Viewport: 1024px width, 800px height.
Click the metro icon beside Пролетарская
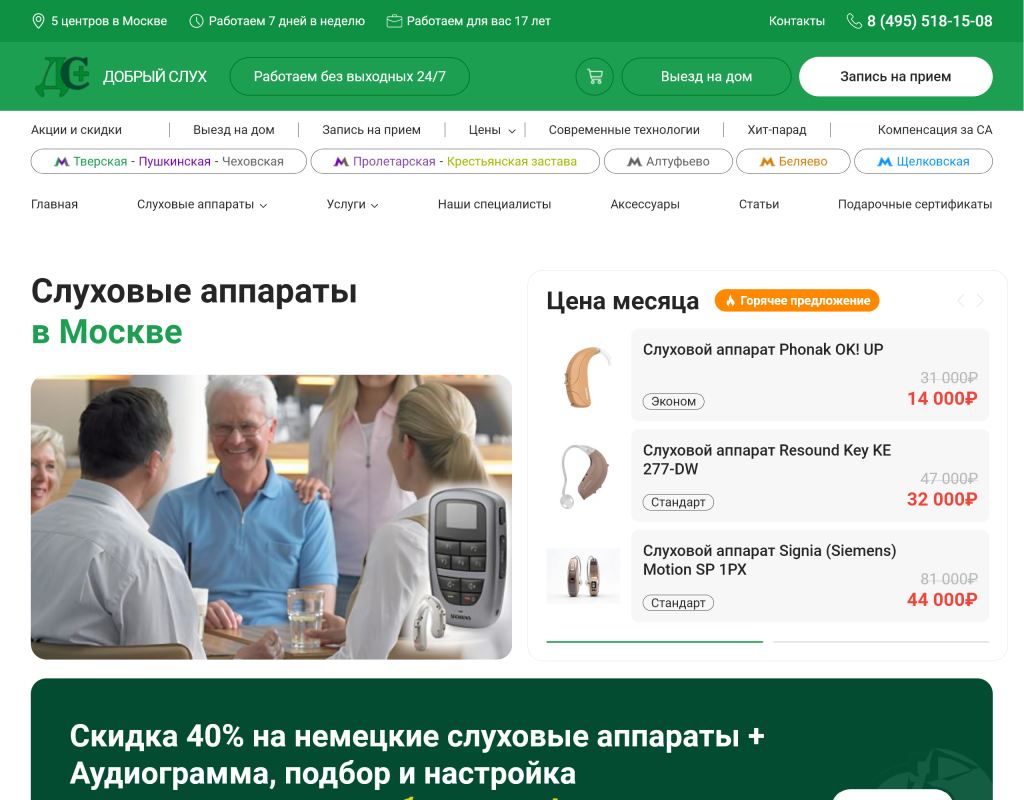[x=341, y=161]
